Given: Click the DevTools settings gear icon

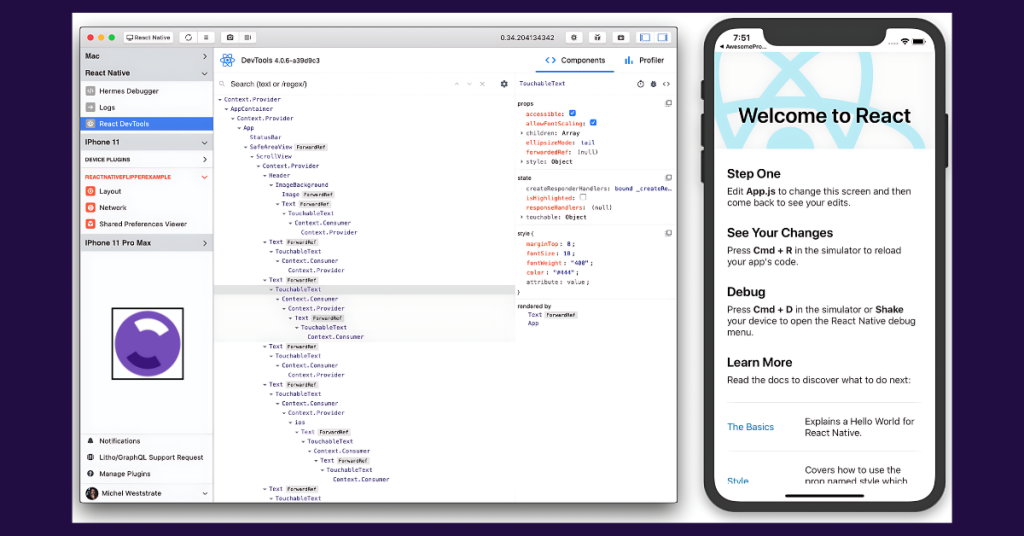Looking at the screenshot, I should click(504, 84).
